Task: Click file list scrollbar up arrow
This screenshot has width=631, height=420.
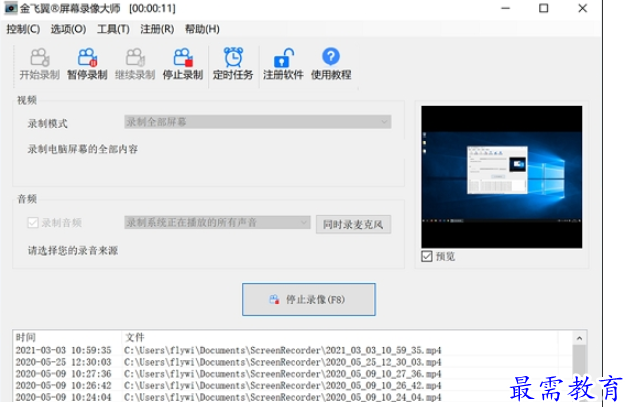Action: (579, 338)
